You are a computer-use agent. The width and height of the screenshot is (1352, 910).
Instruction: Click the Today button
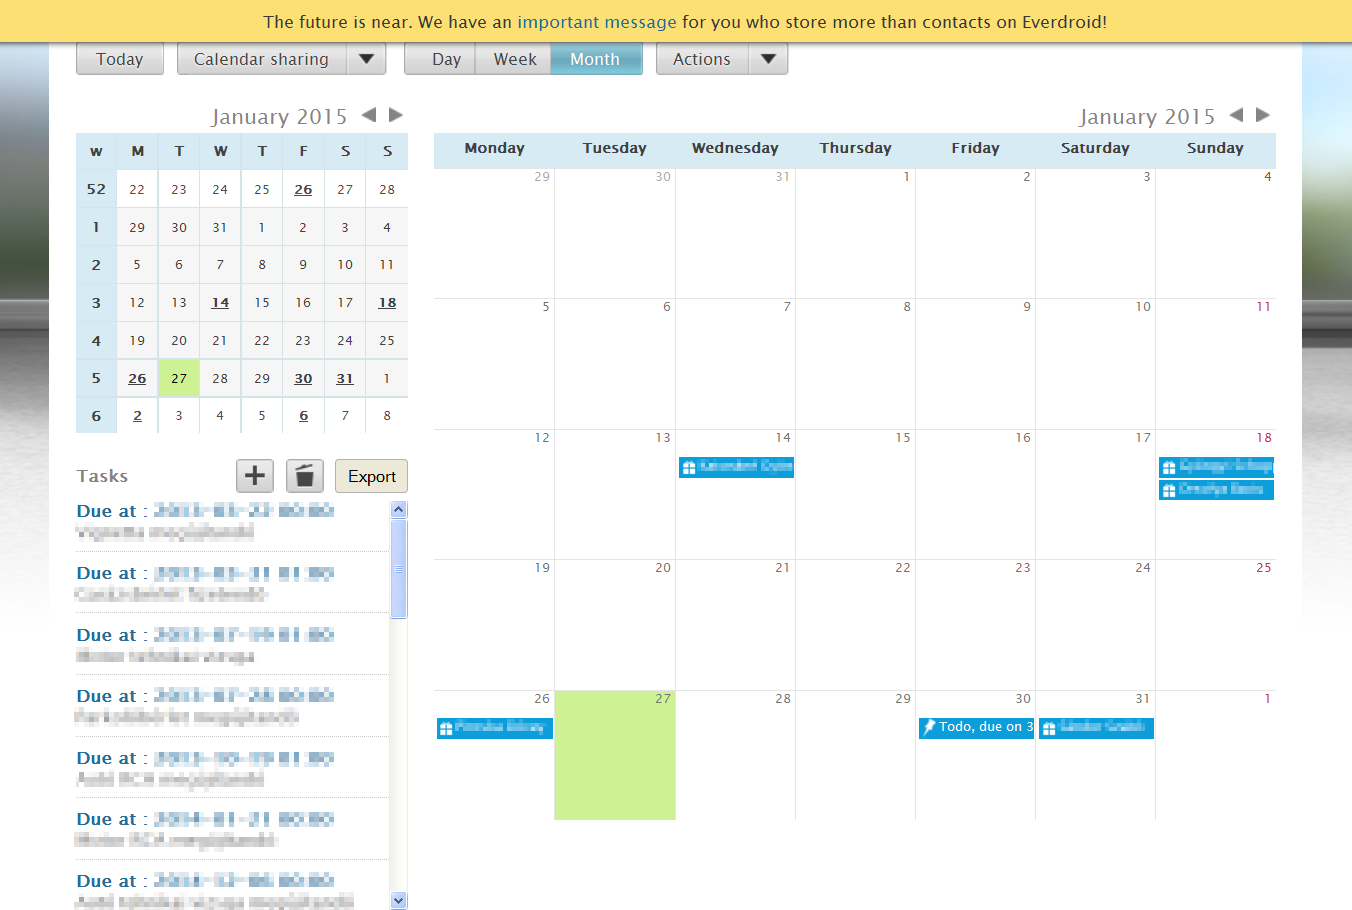point(120,59)
